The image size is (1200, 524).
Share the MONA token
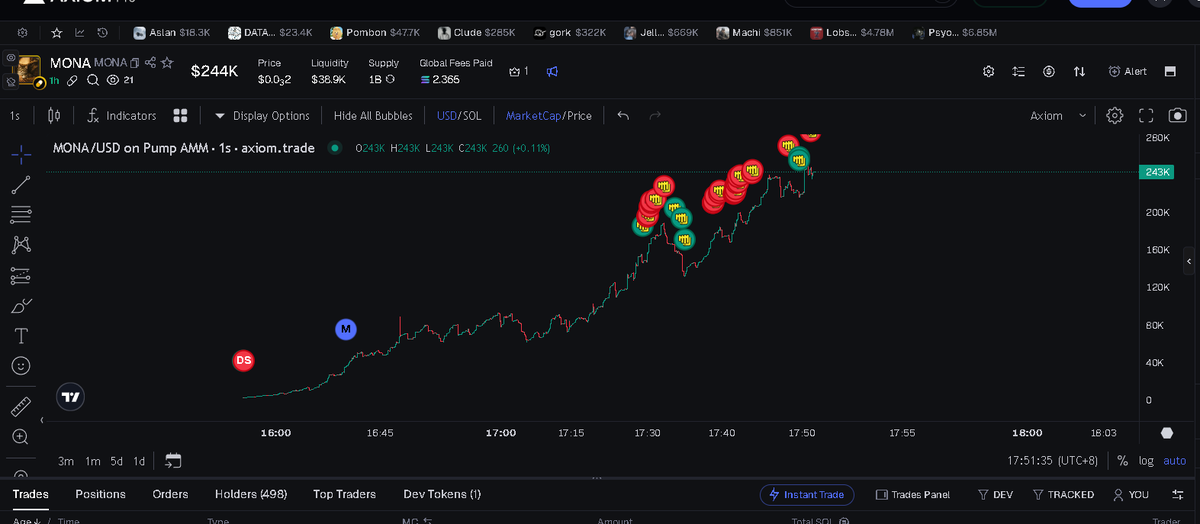tap(151, 63)
